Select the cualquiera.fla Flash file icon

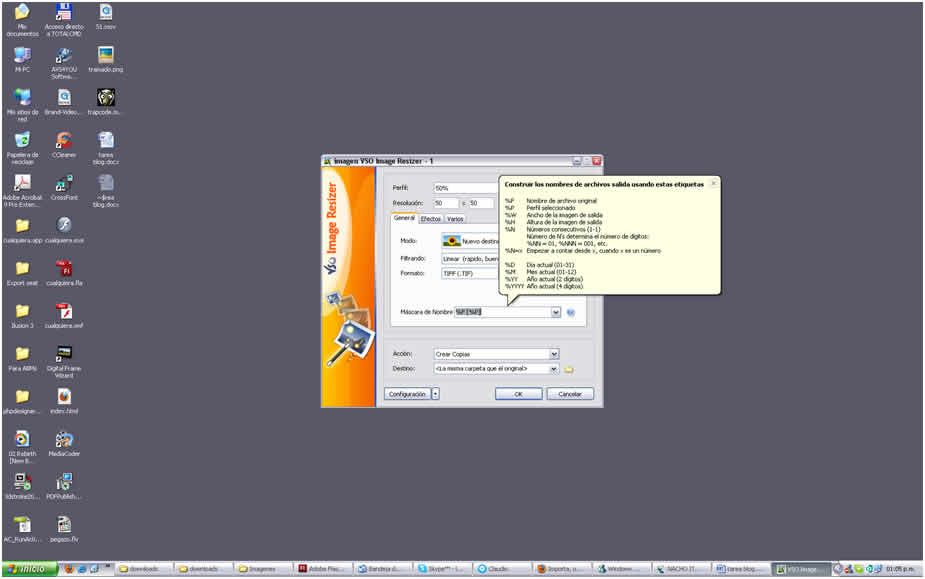point(64,273)
